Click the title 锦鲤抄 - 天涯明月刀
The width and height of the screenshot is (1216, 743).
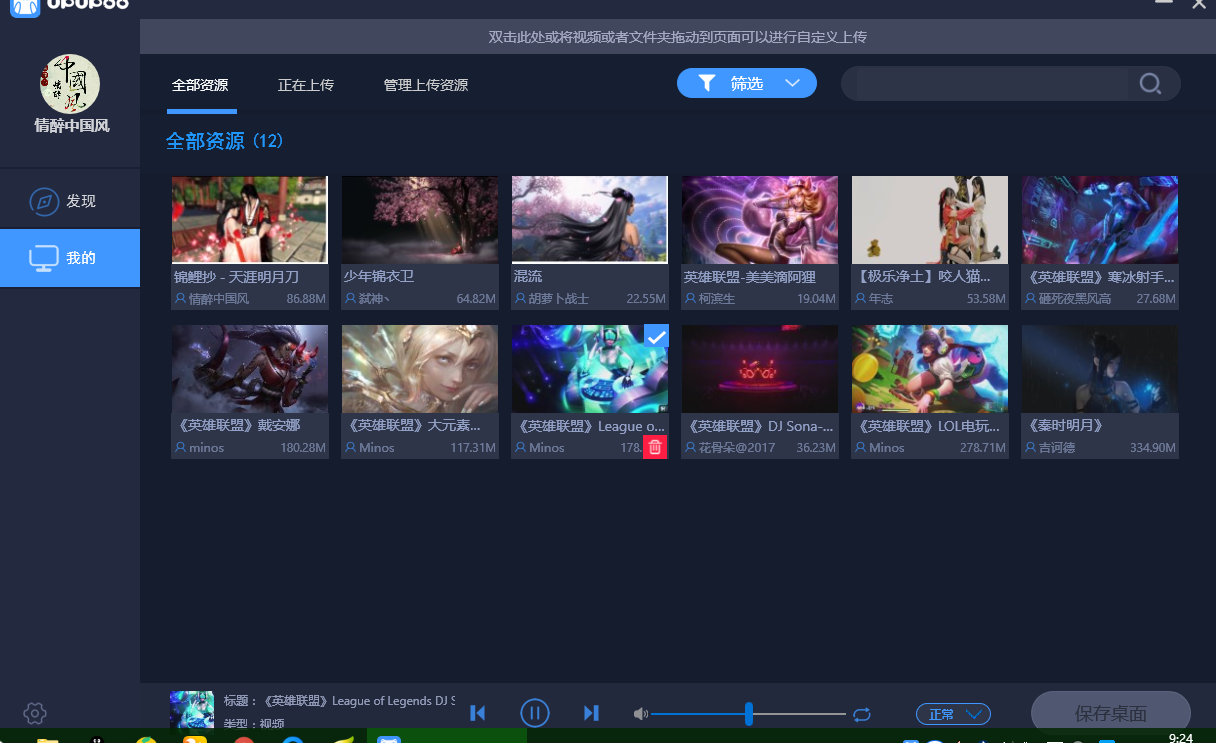point(236,276)
